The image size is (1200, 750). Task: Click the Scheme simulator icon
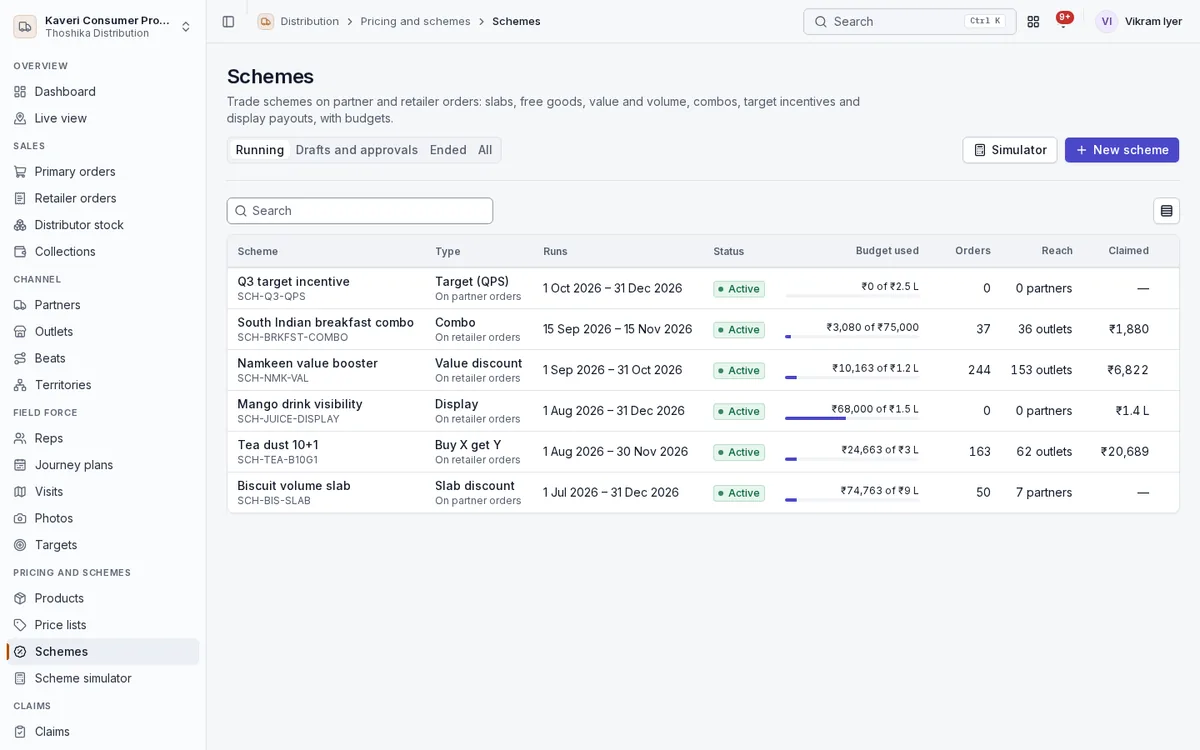(20, 678)
